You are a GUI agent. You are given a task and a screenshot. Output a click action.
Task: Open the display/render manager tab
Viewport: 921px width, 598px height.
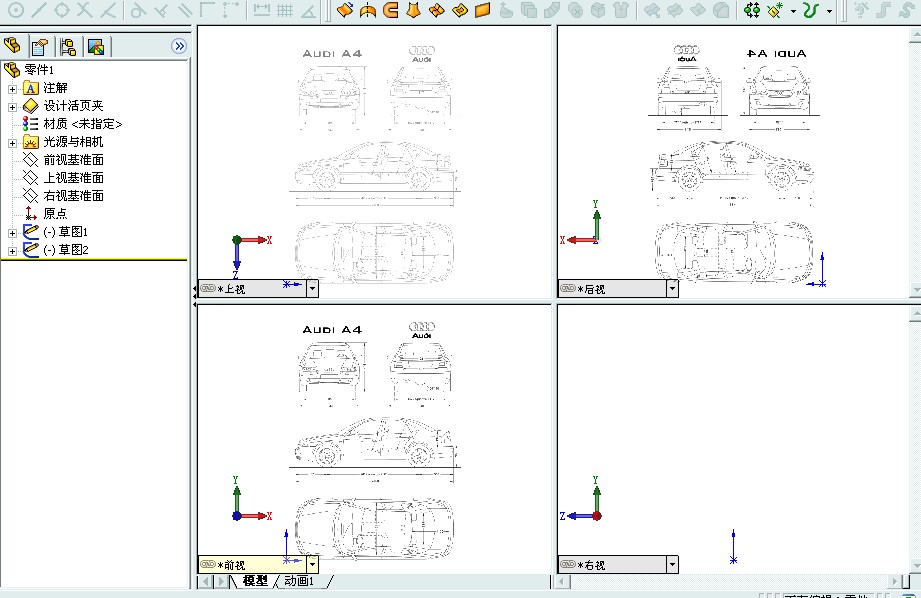(x=96, y=46)
